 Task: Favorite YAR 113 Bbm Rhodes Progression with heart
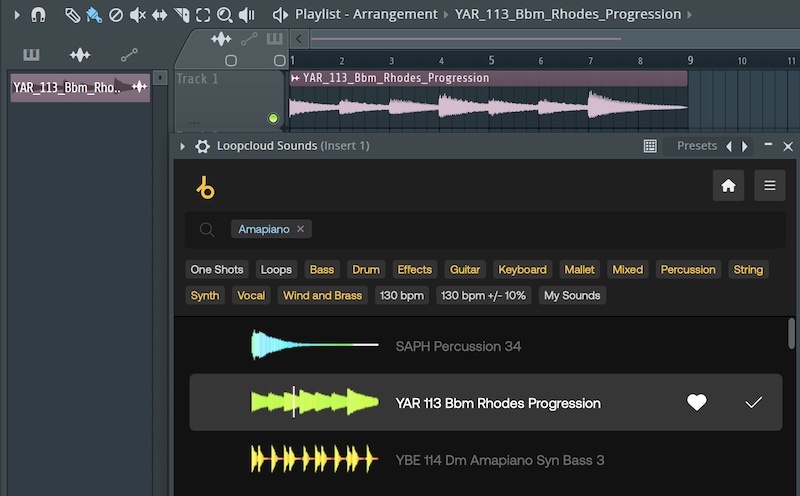pyautogui.click(x=696, y=402)
